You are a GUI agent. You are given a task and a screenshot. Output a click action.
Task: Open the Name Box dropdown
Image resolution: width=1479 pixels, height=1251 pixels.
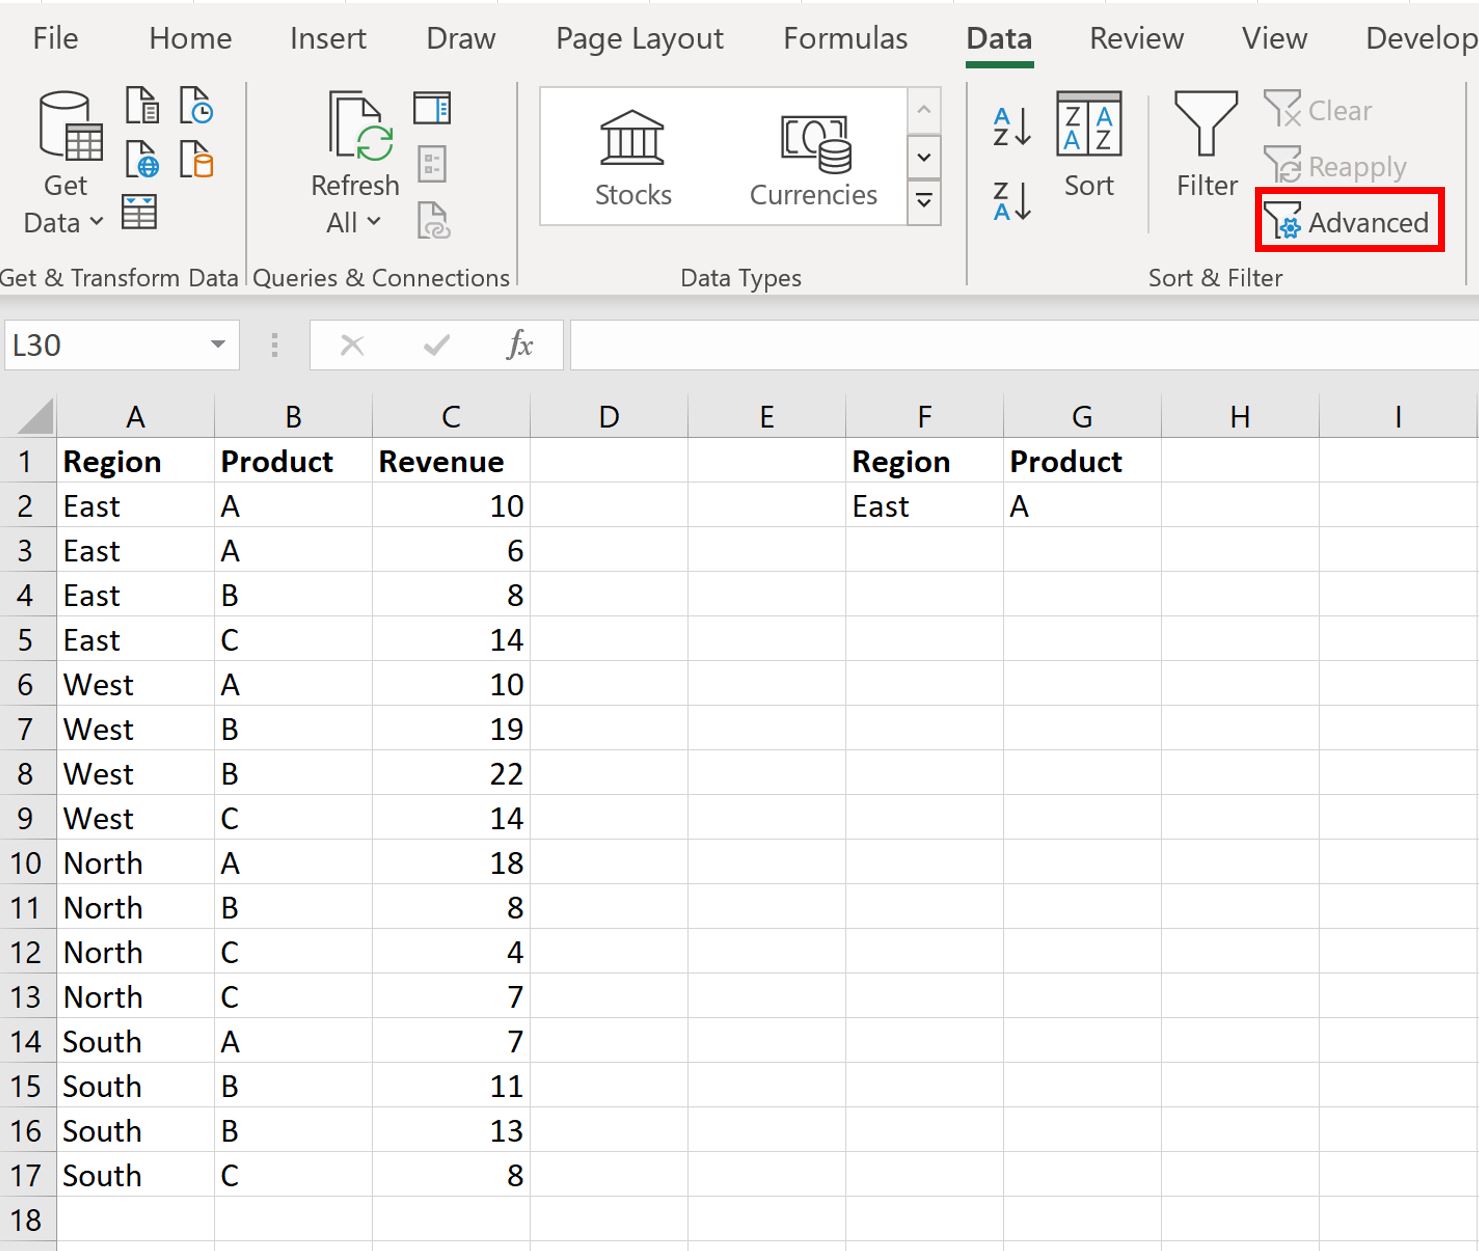[218, 344]
